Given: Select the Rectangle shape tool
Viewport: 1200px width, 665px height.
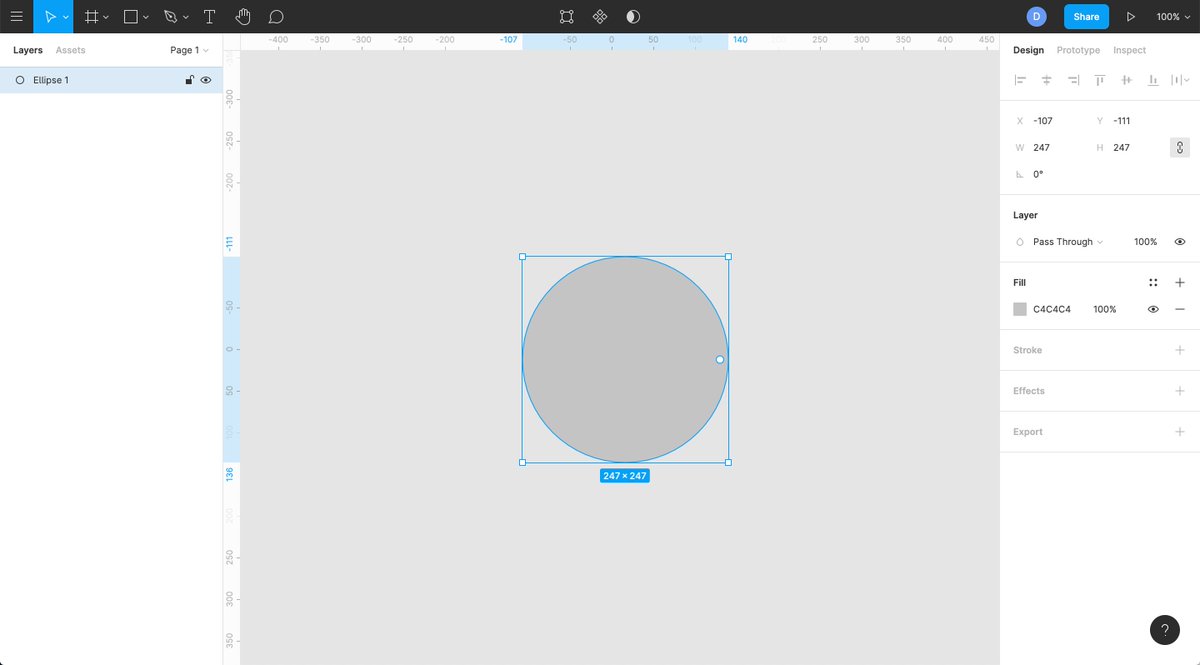Looking at the screenshot, I should coord(131,16).
